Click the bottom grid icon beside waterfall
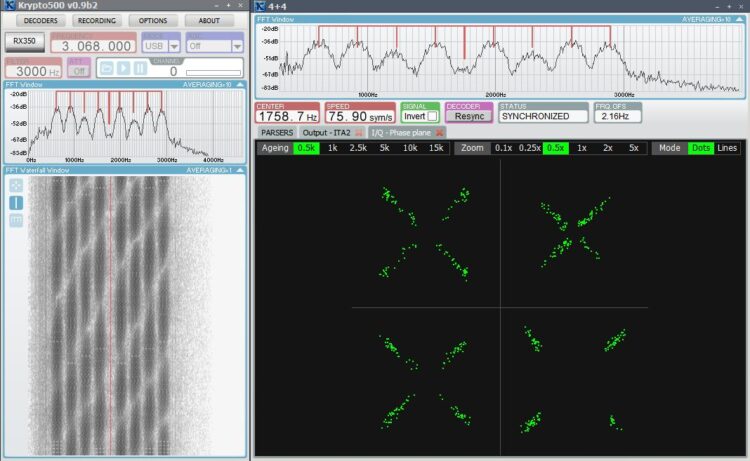 coord(16,220)
